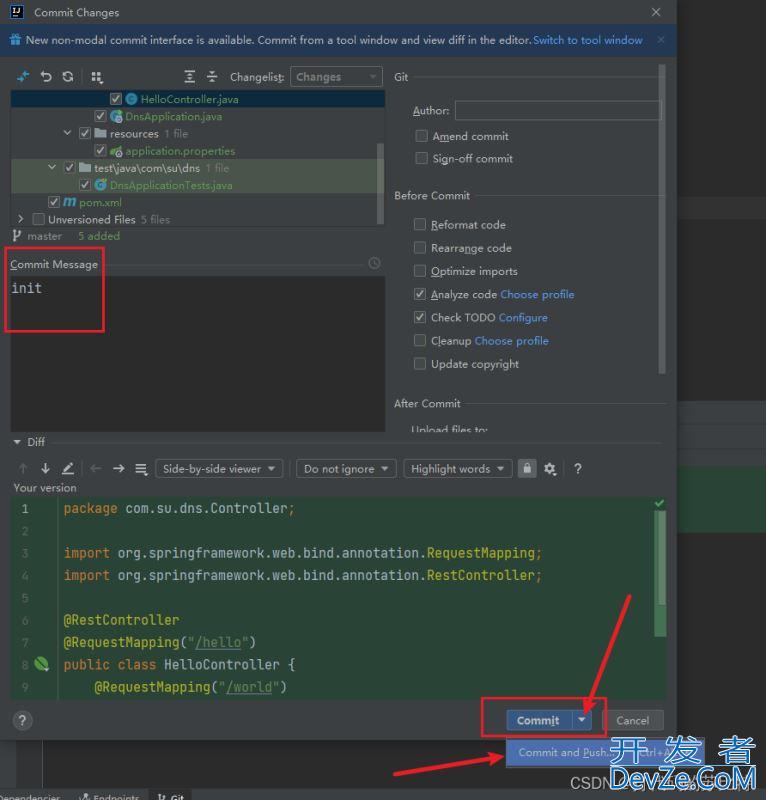766x800 pixels.
Task: Enable Optimize imports checkbox
Action: [x=419, y=270]
